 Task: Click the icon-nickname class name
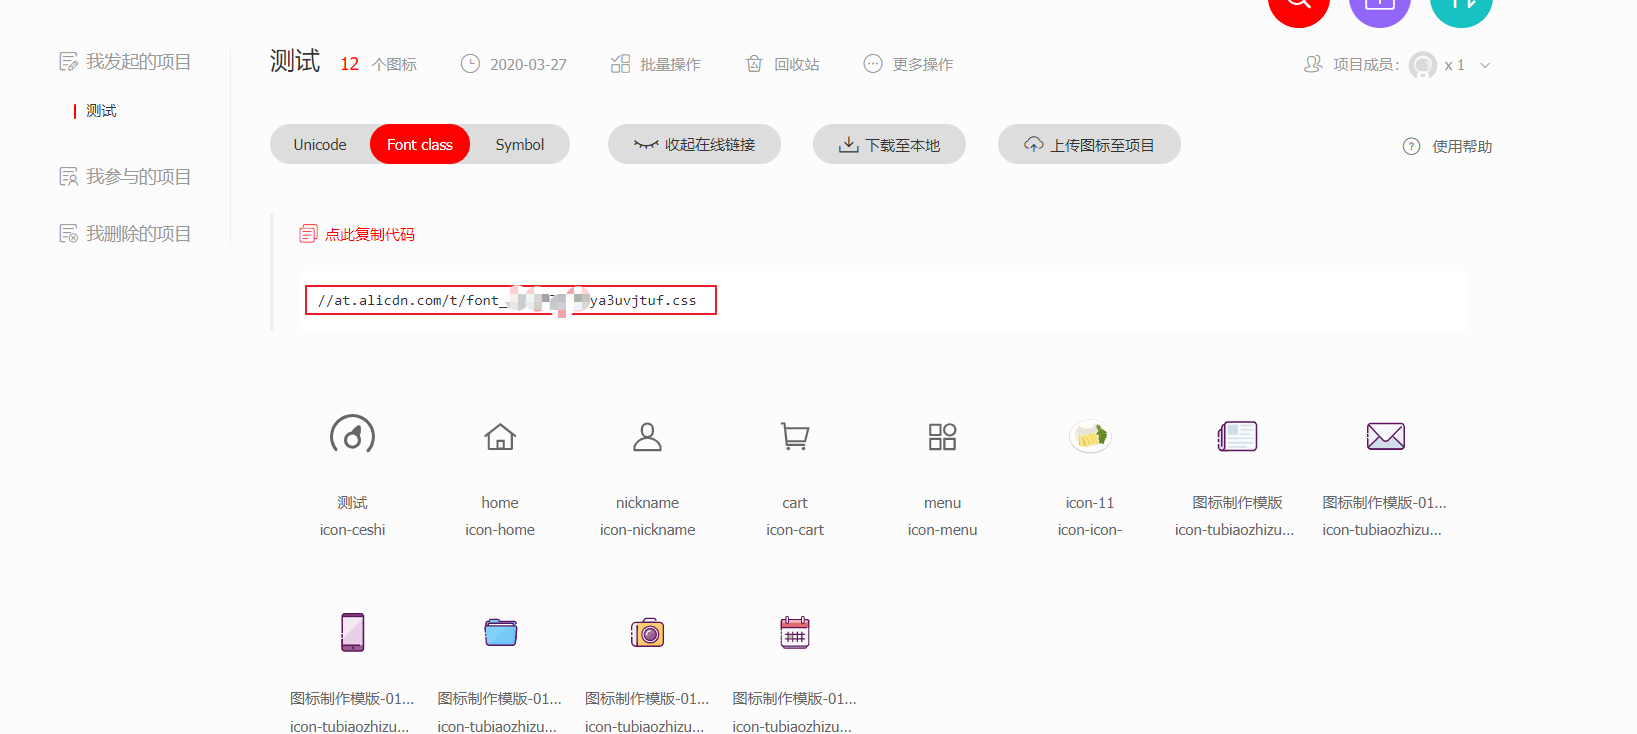(x=647, y=530)
